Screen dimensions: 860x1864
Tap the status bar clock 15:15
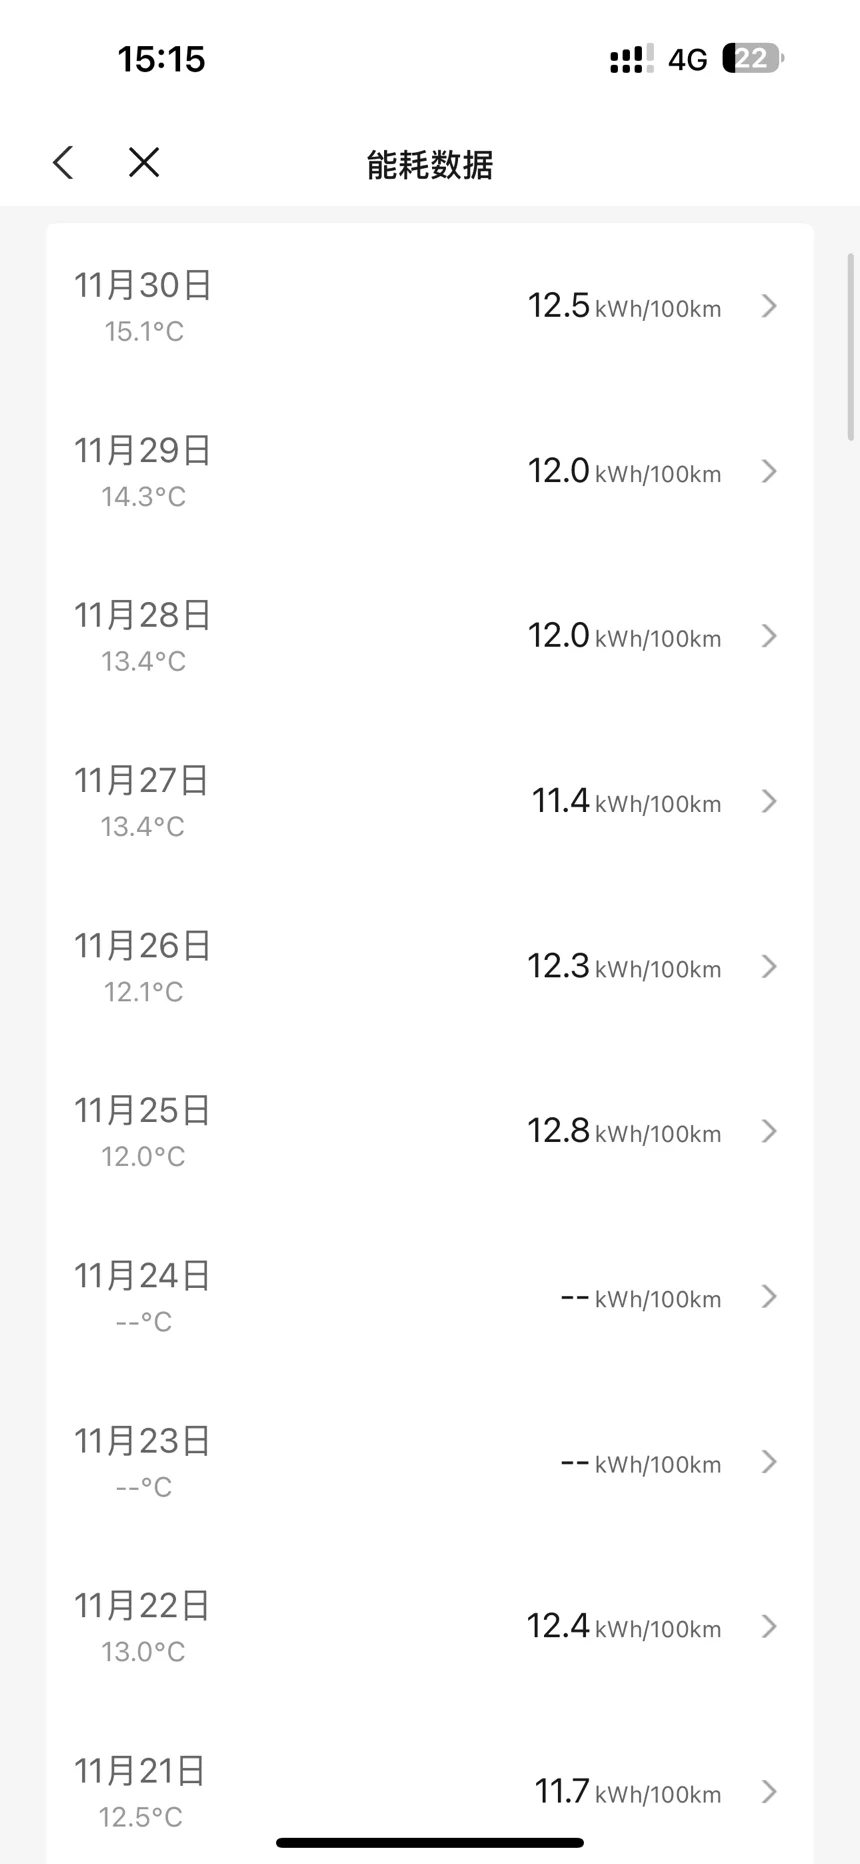pyautogui.click(x=161, y=59)
